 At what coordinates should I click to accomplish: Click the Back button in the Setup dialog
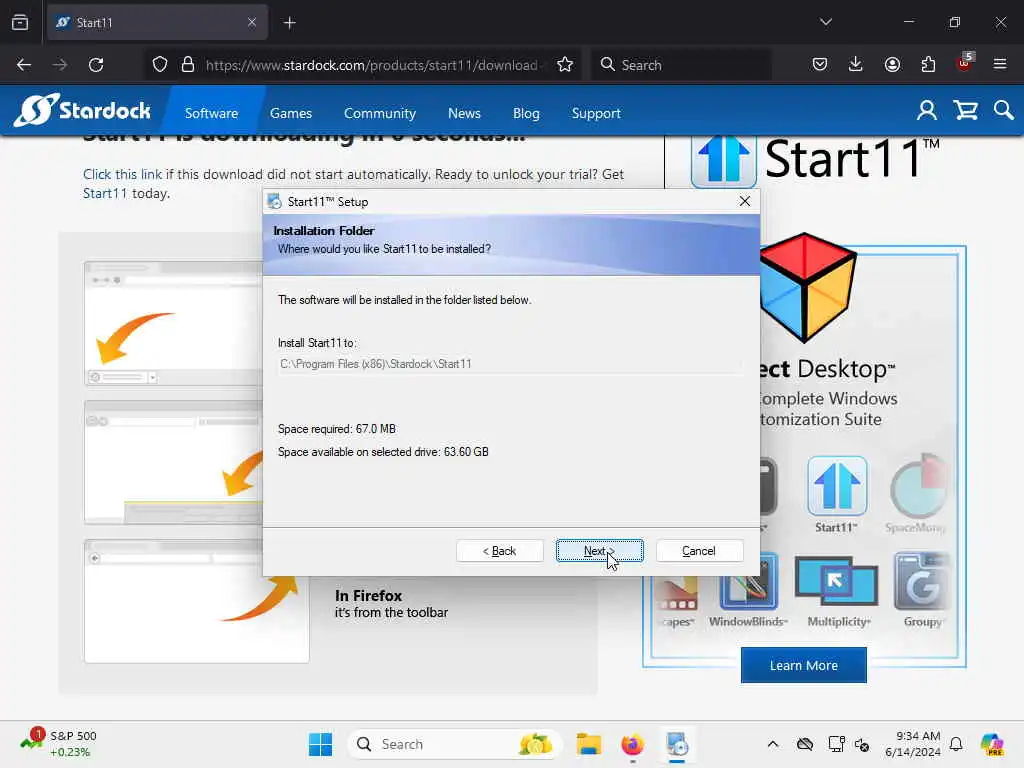point(500,551)
